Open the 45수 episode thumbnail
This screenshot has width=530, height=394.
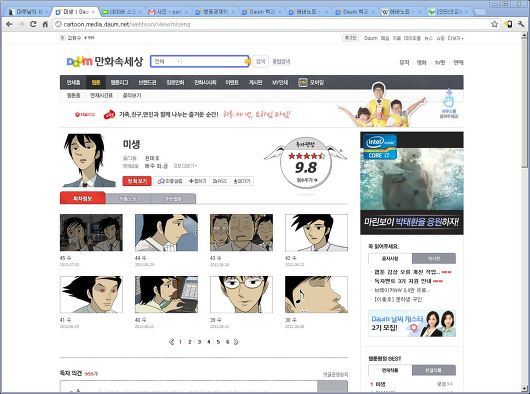click(91, 232)
